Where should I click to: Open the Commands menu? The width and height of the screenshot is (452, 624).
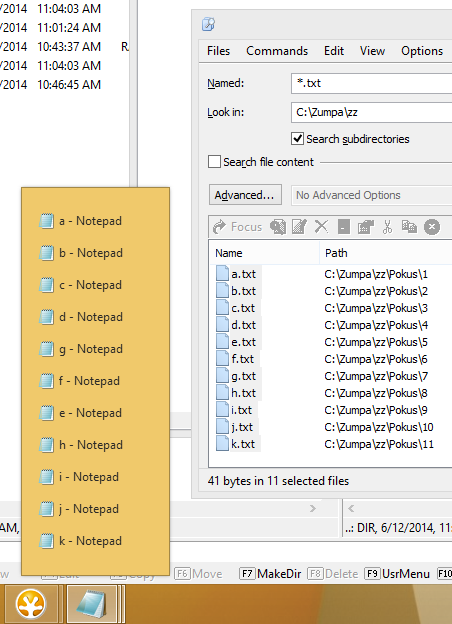pyautogui.click(x=277, y=51)
